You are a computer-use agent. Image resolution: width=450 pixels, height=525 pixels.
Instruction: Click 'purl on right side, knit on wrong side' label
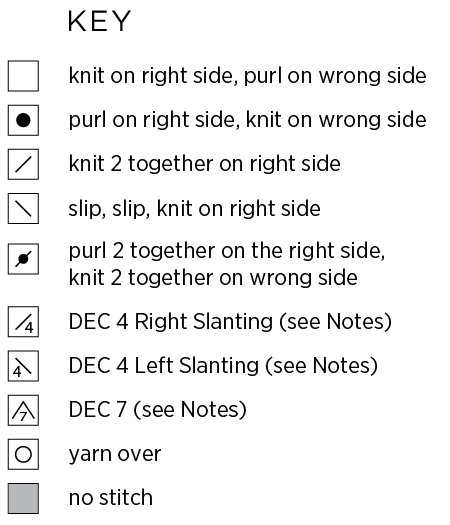tap(247, 120)
